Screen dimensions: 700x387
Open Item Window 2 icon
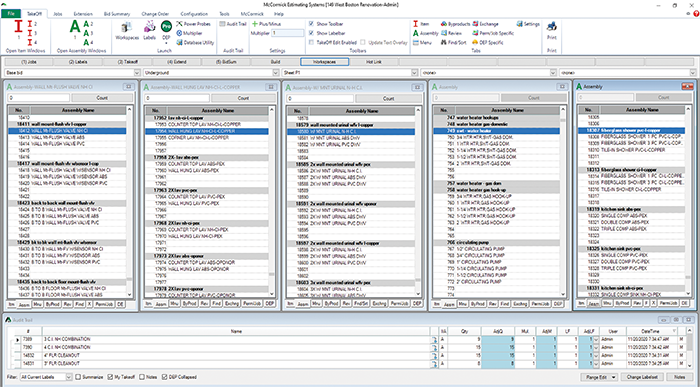pos(30,24)
